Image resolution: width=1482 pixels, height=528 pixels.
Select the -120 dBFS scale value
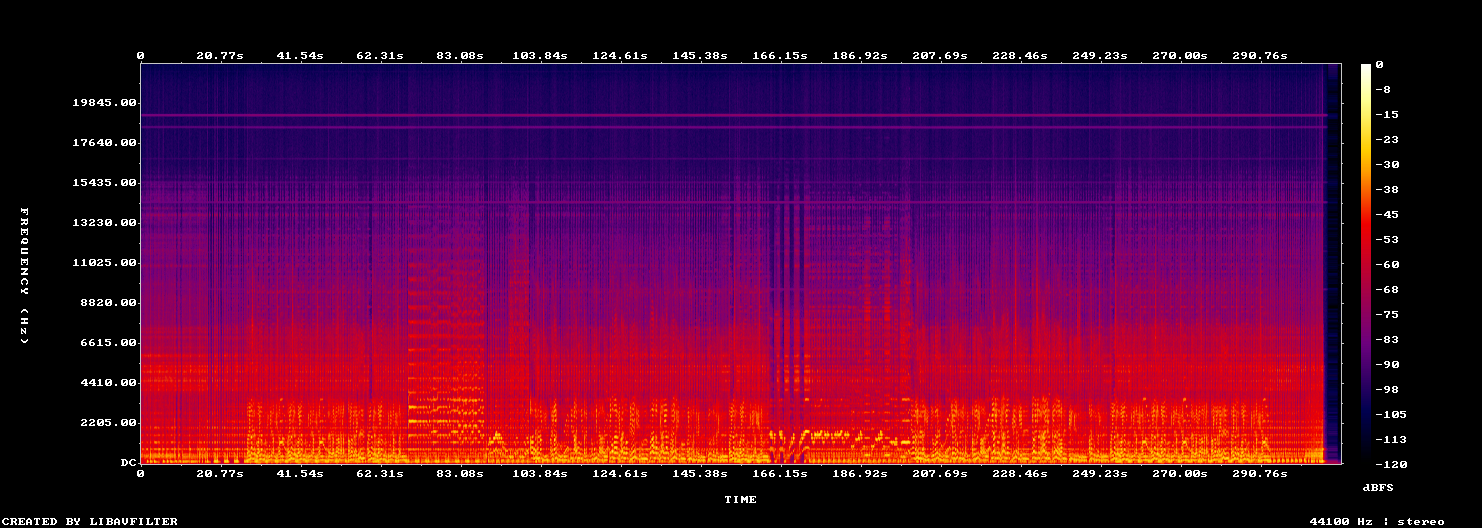tap(1392, 464)
